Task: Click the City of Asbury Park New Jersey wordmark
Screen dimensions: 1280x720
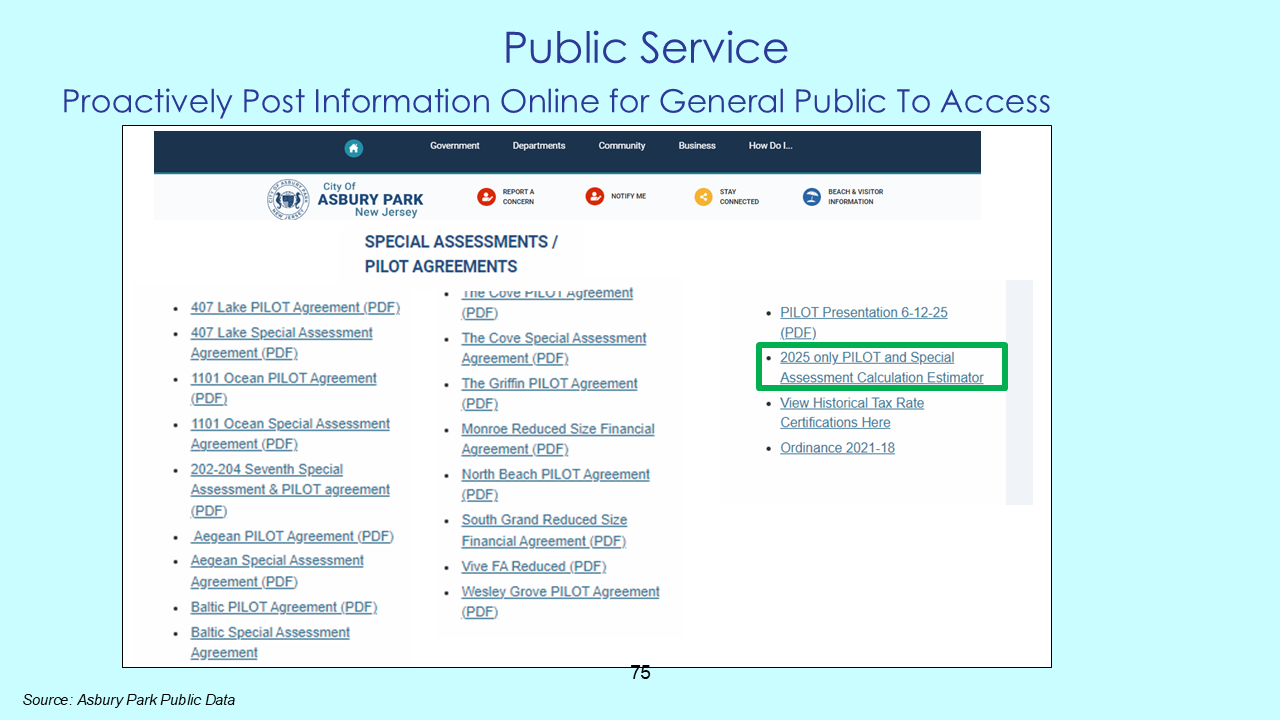Action: point(370,199)
